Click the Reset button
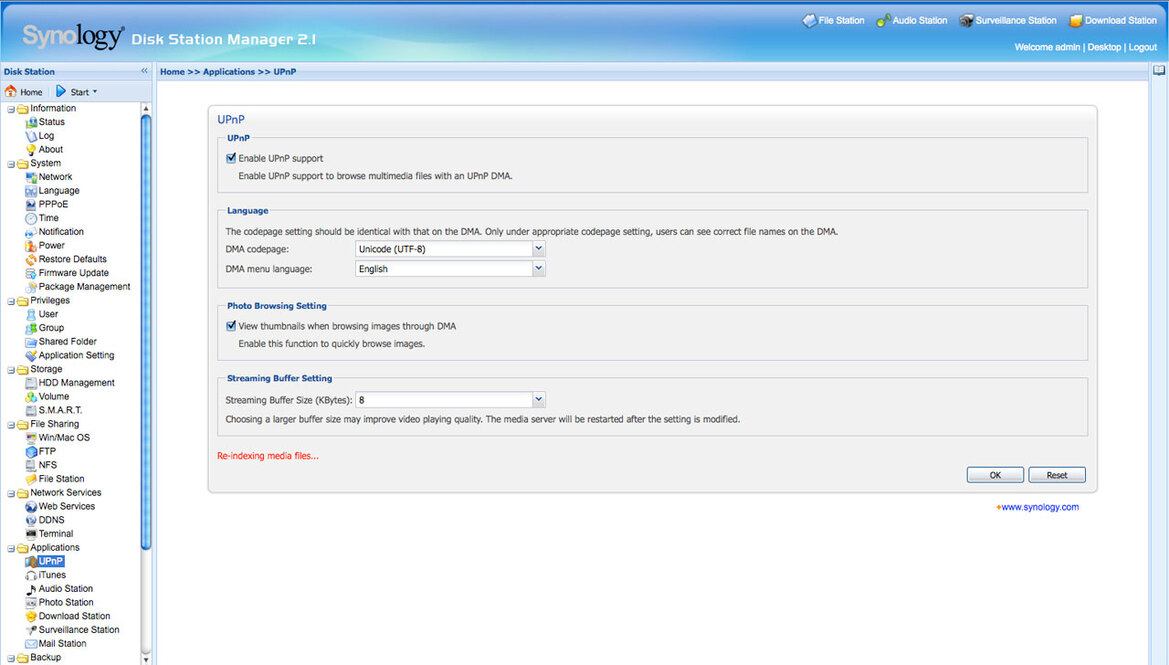The width and height of the screenshot is (1169, 665). [x=1056, y=475]
